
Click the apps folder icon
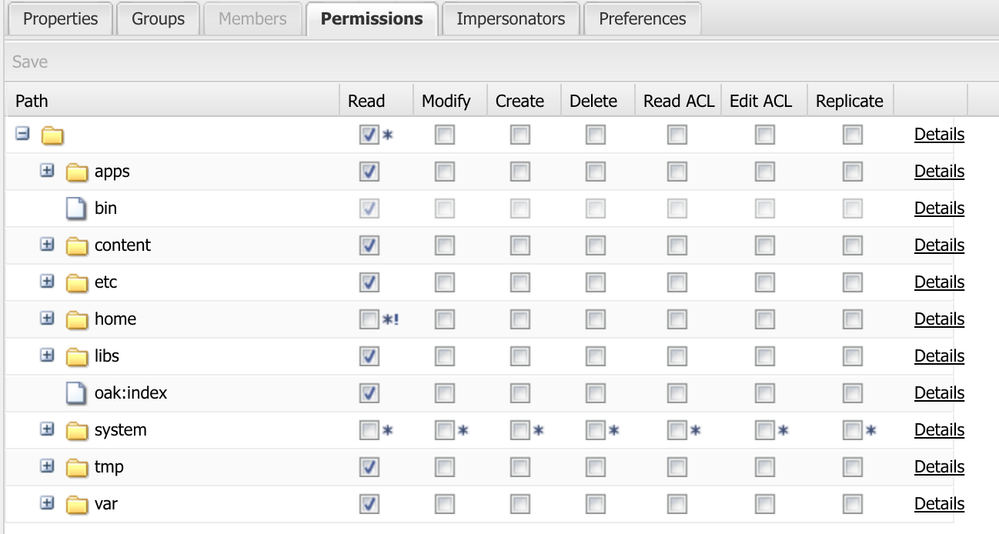tap(77, 172)
